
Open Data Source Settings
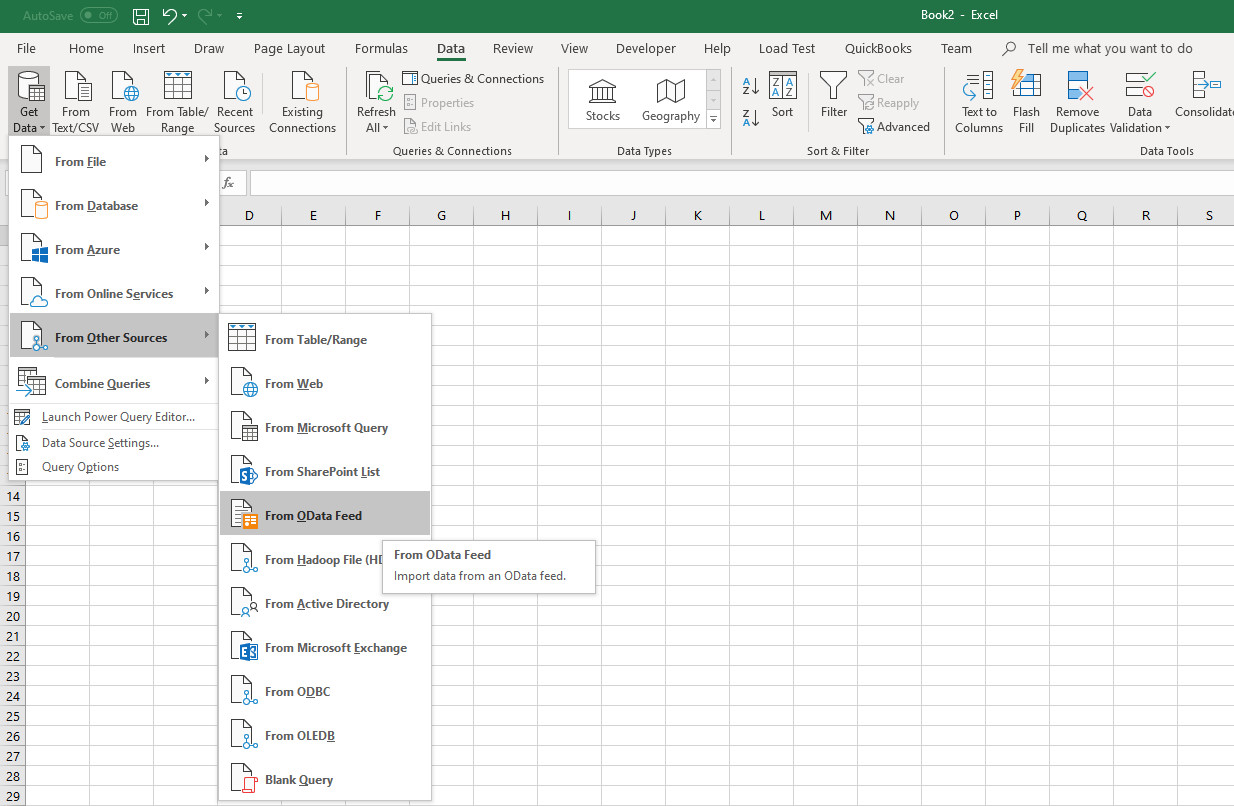coord(114,442)
